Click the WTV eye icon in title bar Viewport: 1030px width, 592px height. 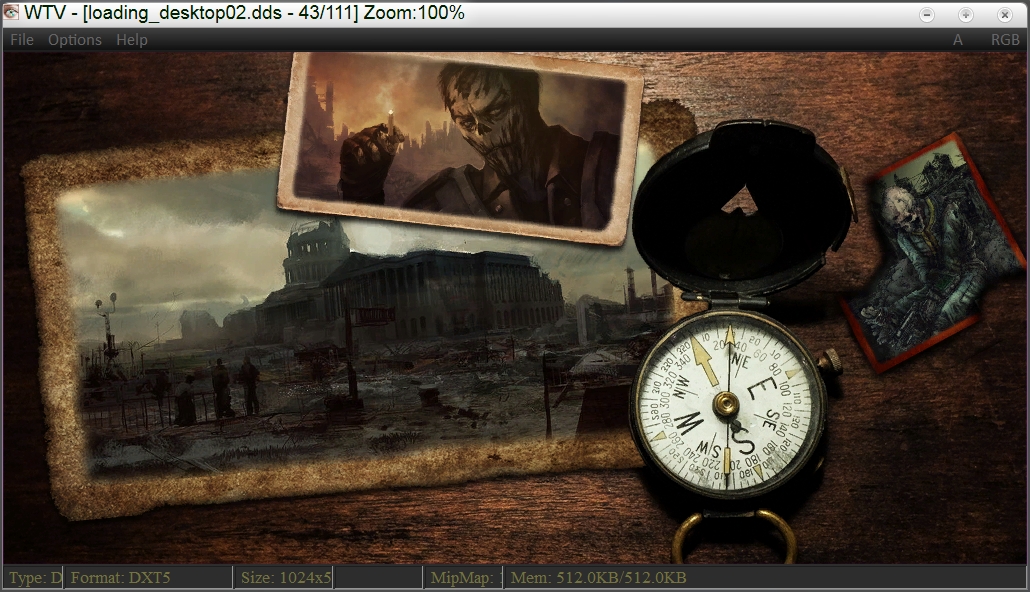click(11, 14)
